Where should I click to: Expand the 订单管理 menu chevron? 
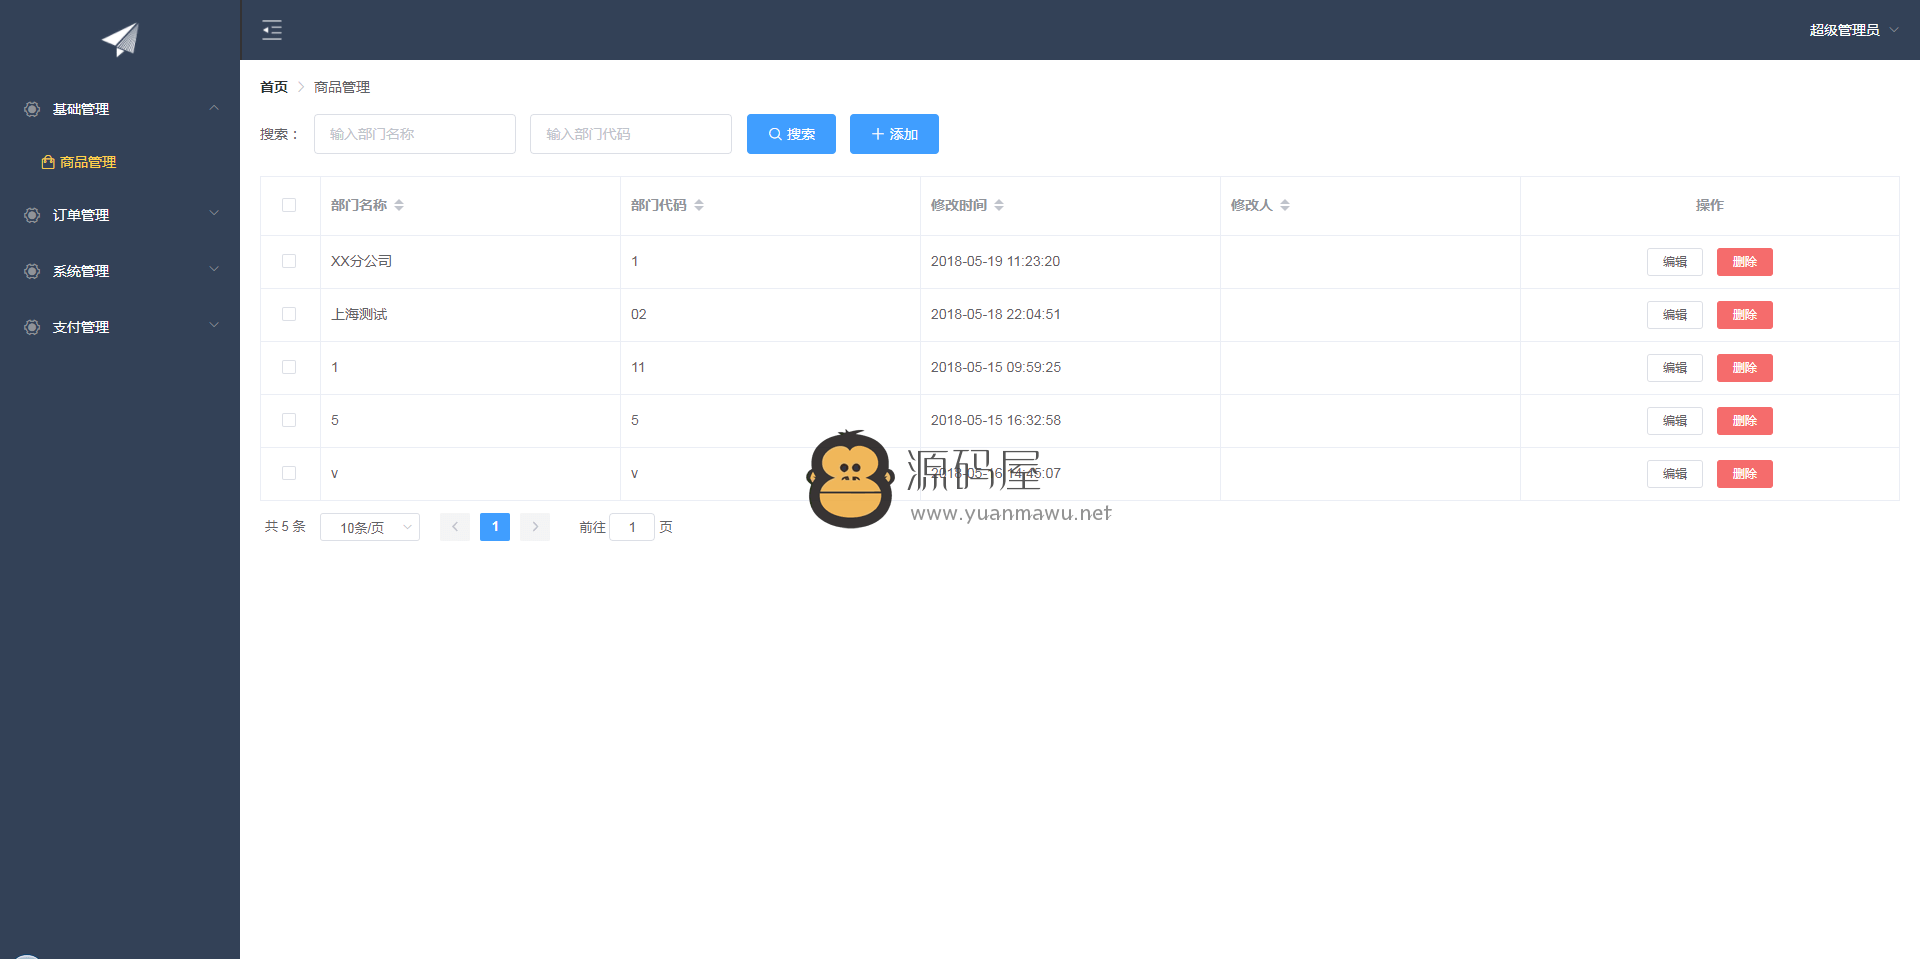click(214, 214)
